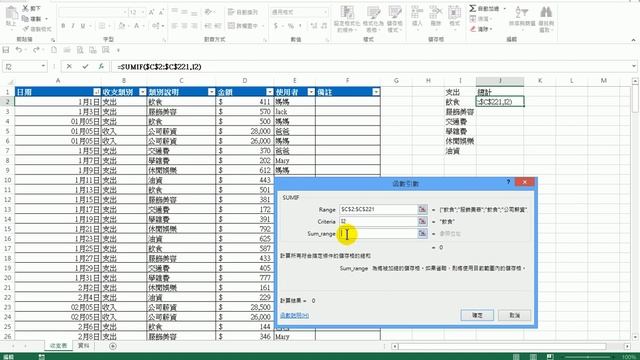Click the percent style icon
This screenshot has width=640, height=360.
pyautogui.click(x=291, y=26)
